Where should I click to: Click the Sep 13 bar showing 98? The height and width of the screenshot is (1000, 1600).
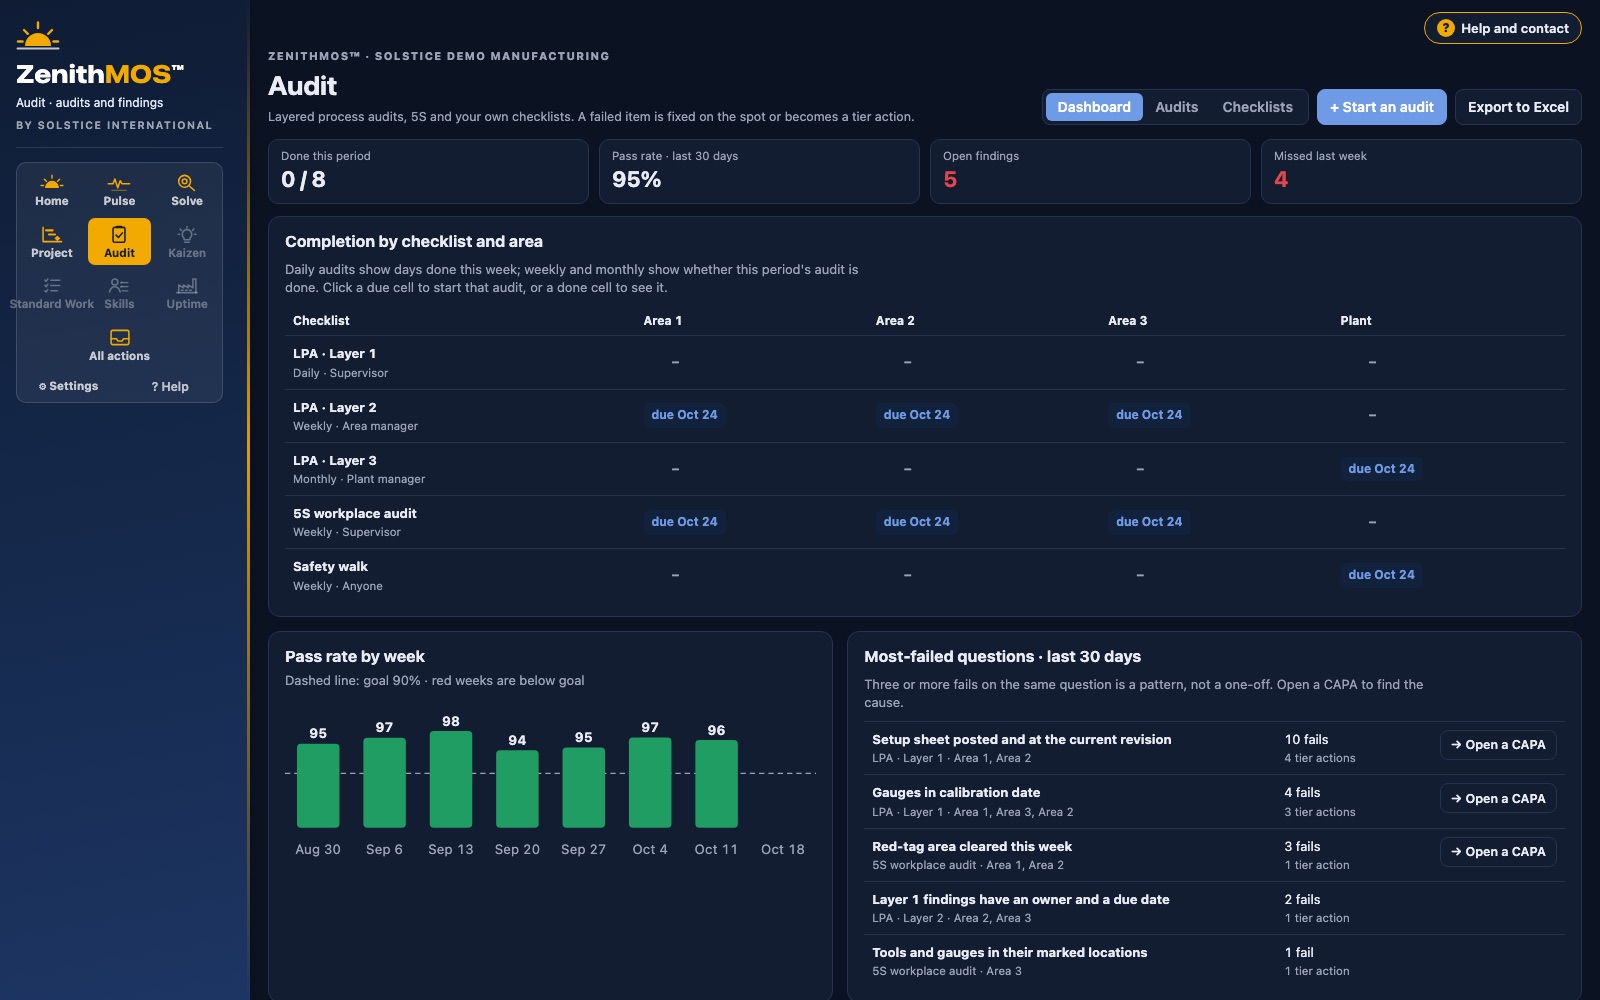tap(451, 780)
